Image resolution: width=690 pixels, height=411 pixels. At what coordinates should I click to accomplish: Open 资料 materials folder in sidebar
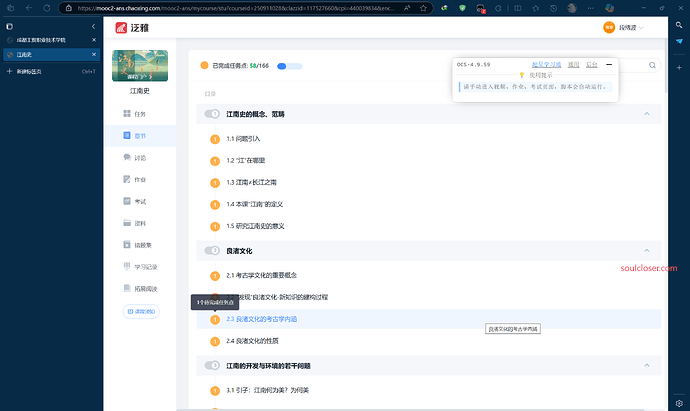(134, 223)
